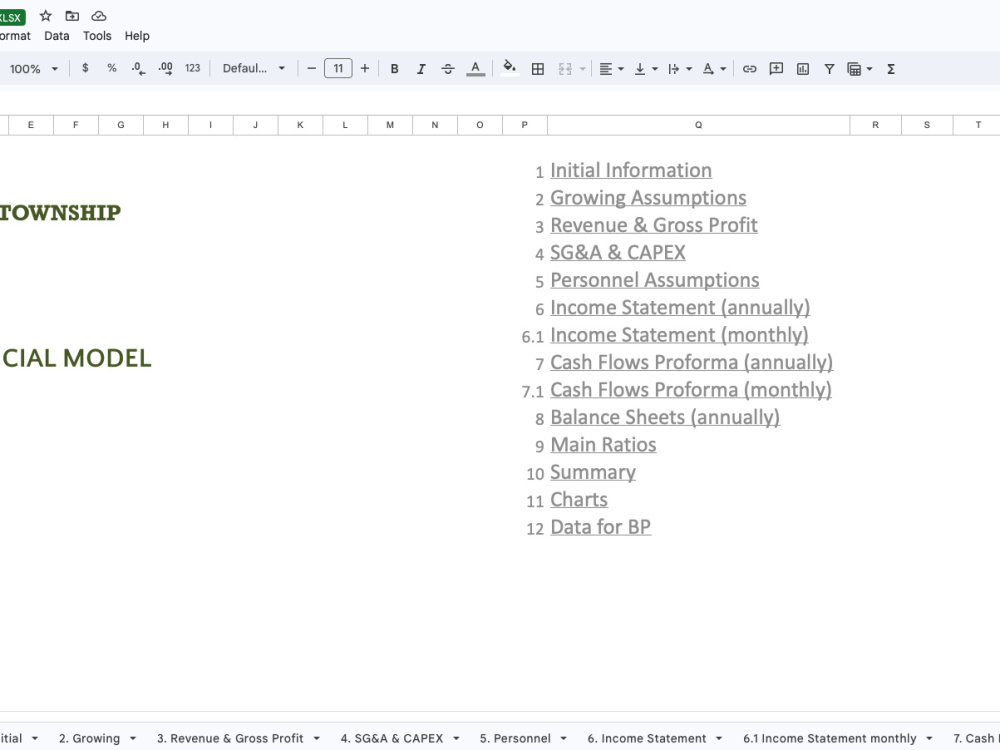This screenshot has width=1000, height=750.
Task: Open Cash Flows Proforma (monthly) link
Action: pos(691,390)
